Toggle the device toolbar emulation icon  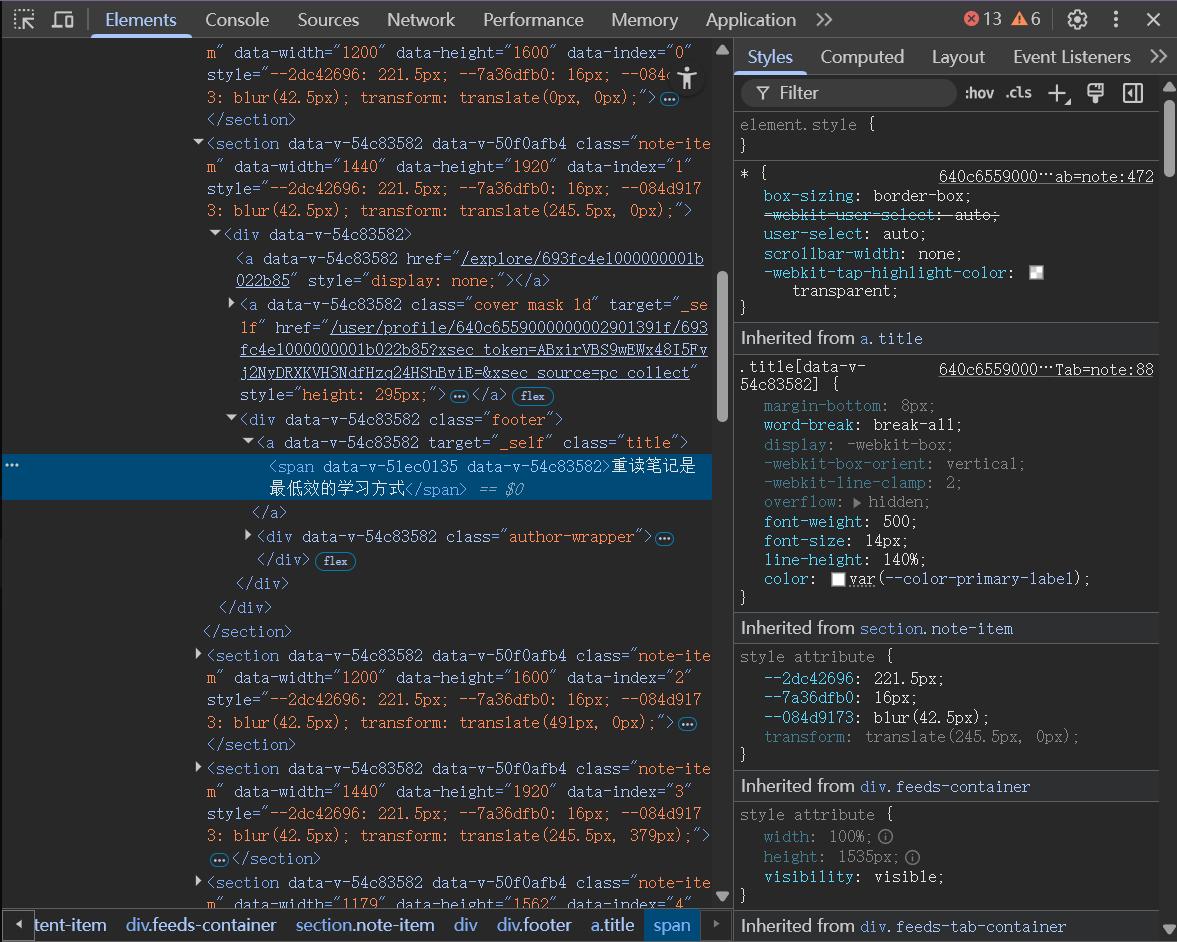tap(62, 19)
